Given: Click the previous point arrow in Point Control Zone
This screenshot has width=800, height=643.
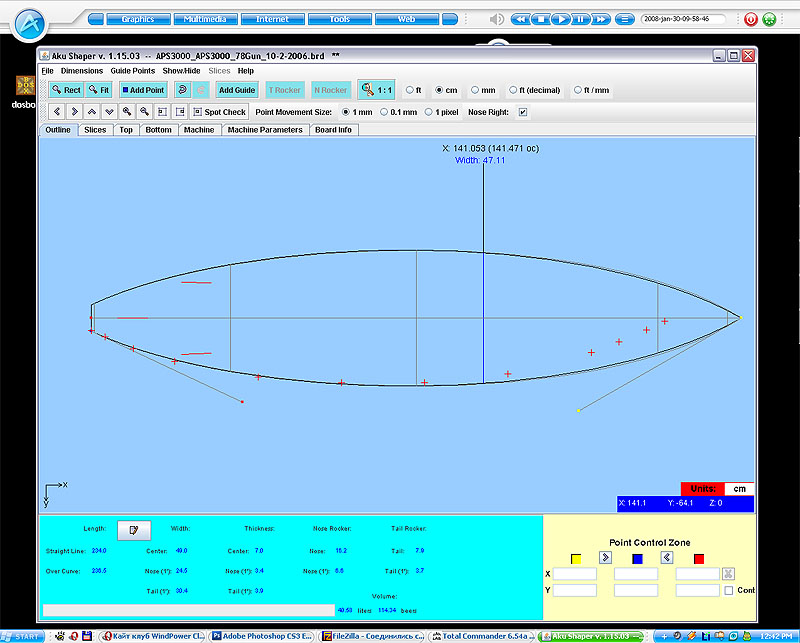Looking at the screenshot, I should 666,557.
